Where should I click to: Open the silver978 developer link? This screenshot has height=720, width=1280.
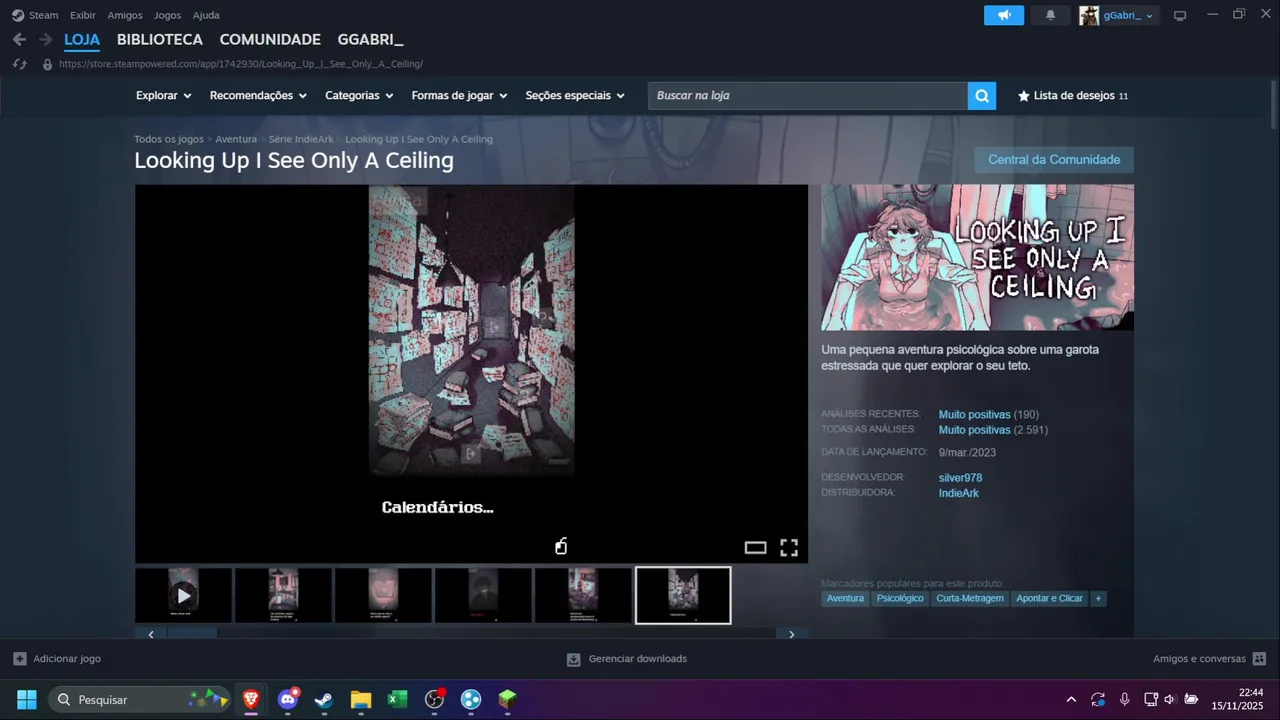pos(960,478)
